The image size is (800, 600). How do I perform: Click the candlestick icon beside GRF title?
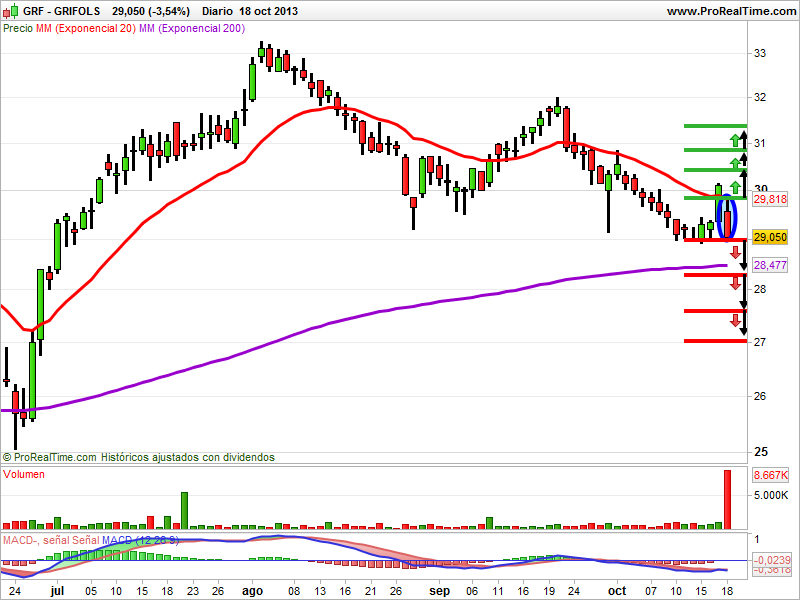pos(11,10)
